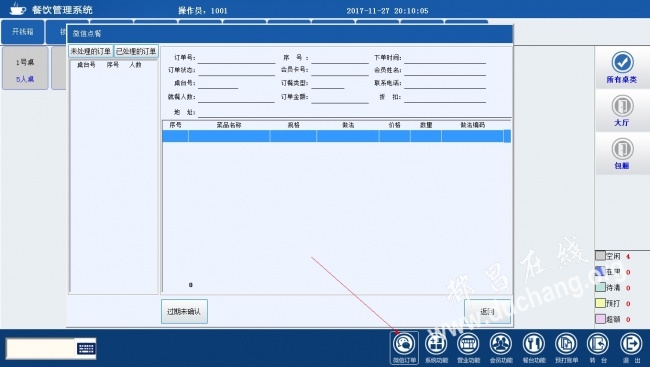
Task: Open the 营业功能 business functions icon
Action: (468, 348)
